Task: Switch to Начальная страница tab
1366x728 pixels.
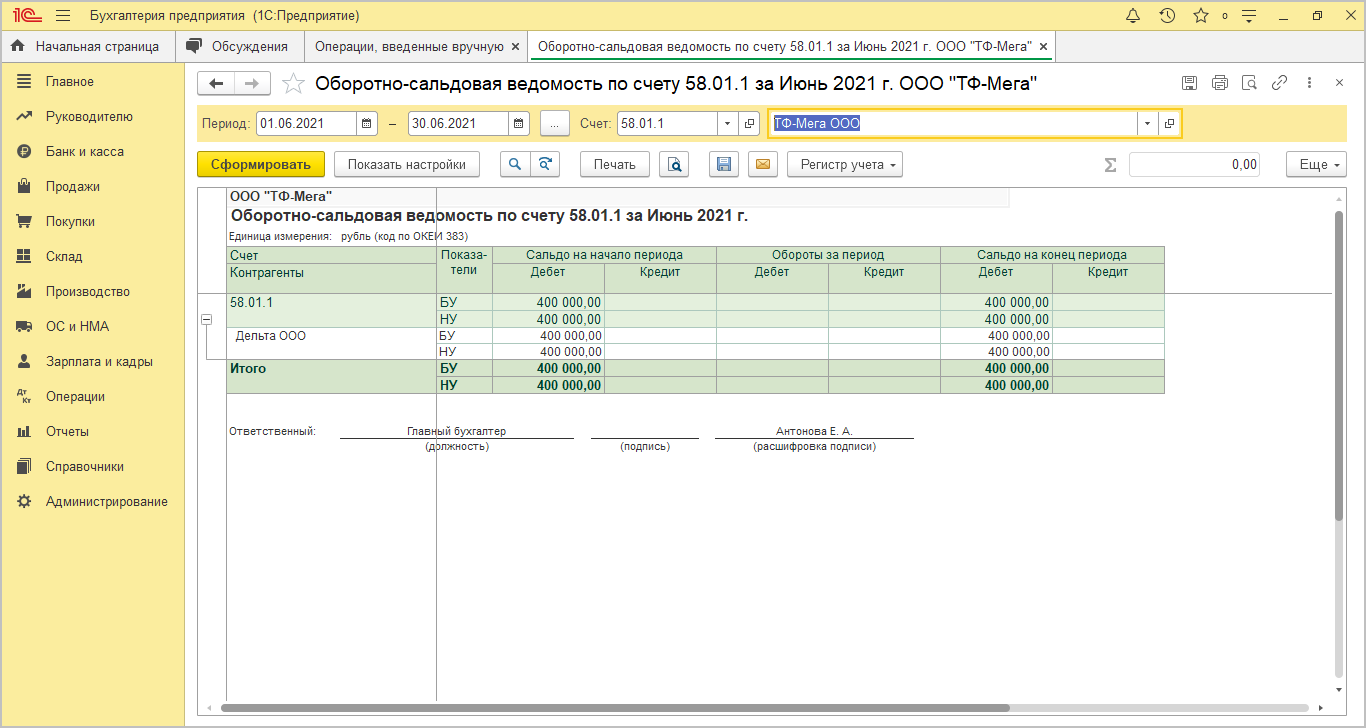Action: point(87,46)
